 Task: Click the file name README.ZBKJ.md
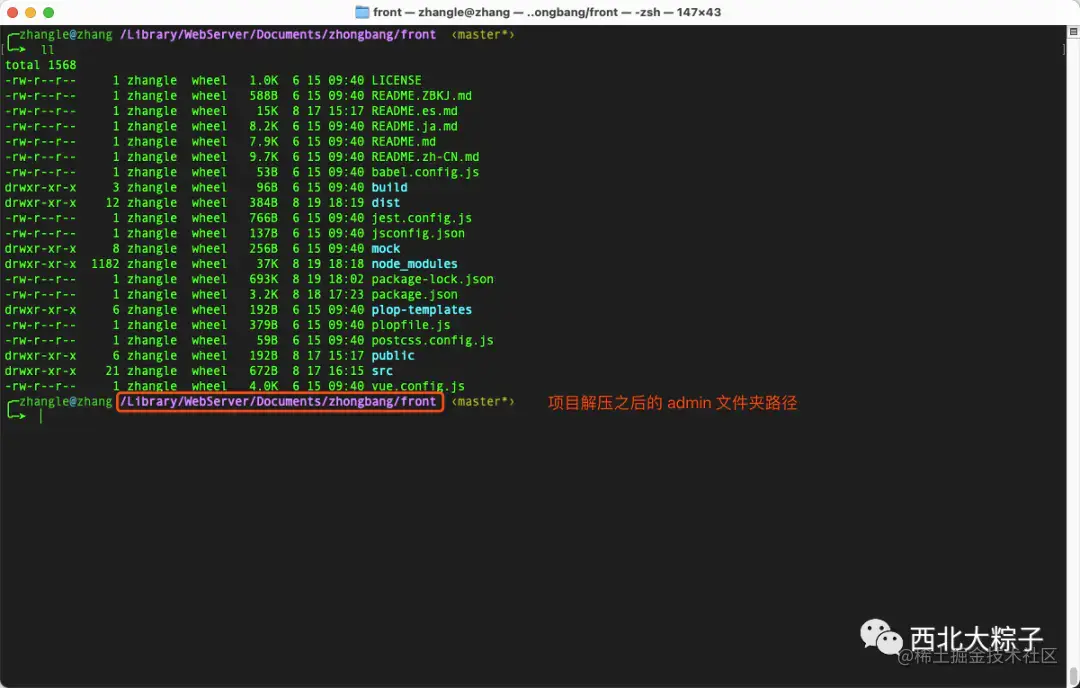coord(422,95)
